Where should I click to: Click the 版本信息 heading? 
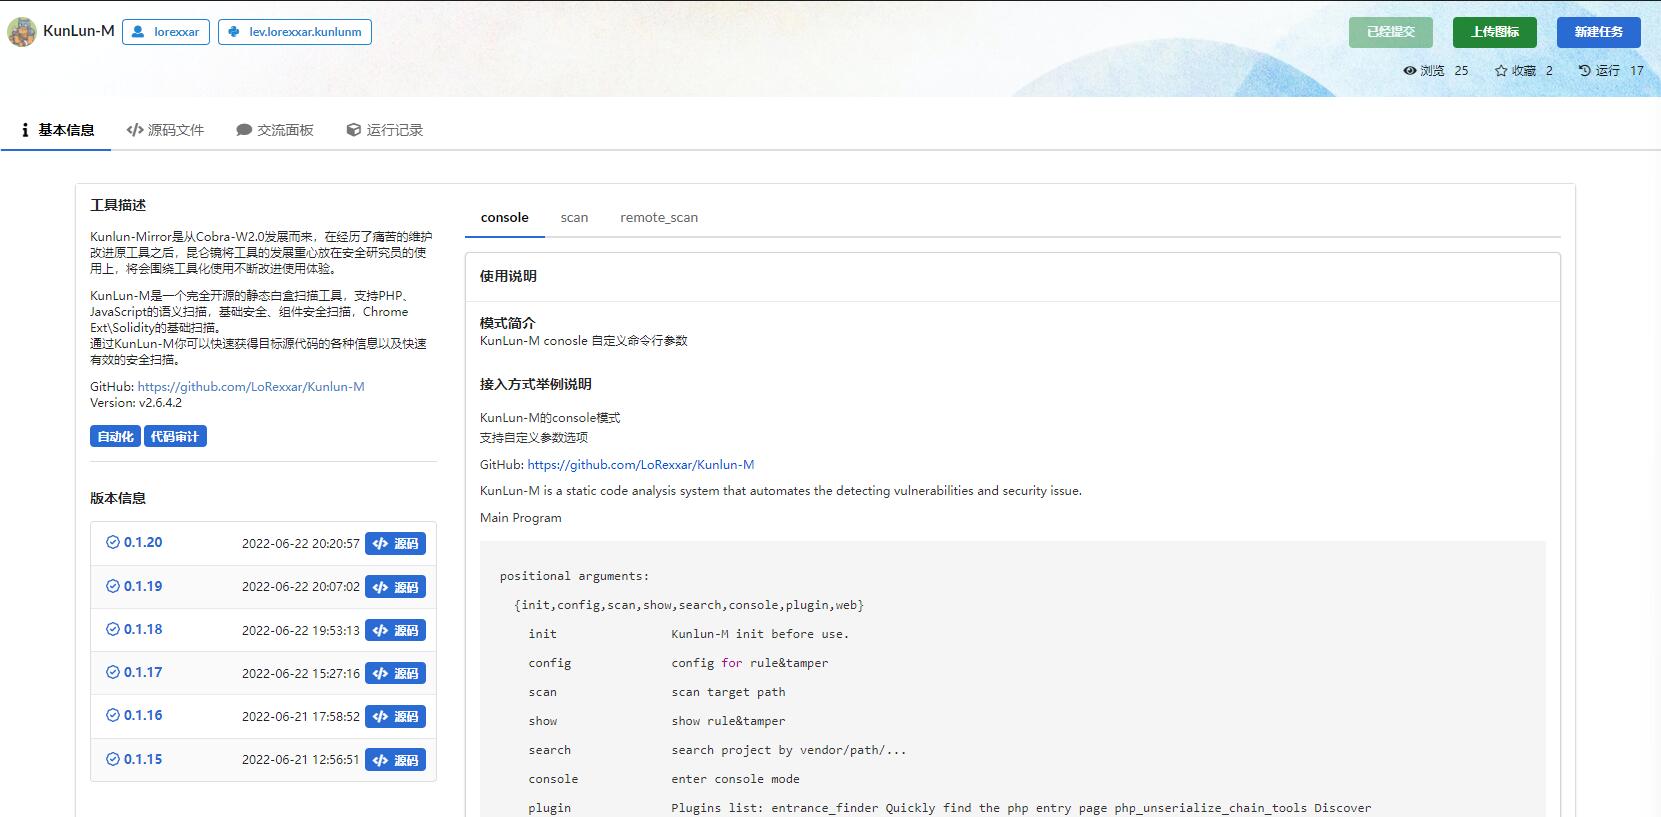tap(118, 498)
